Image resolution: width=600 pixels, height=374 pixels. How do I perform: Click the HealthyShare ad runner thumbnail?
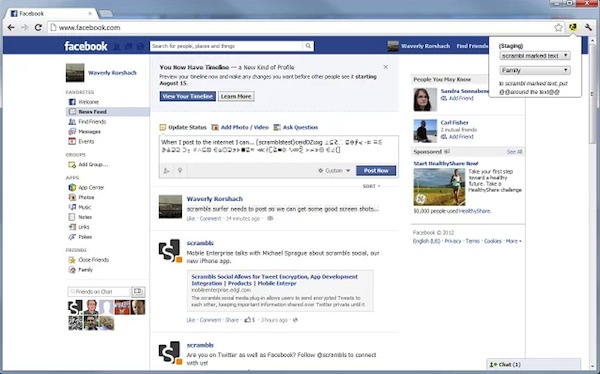439,187
